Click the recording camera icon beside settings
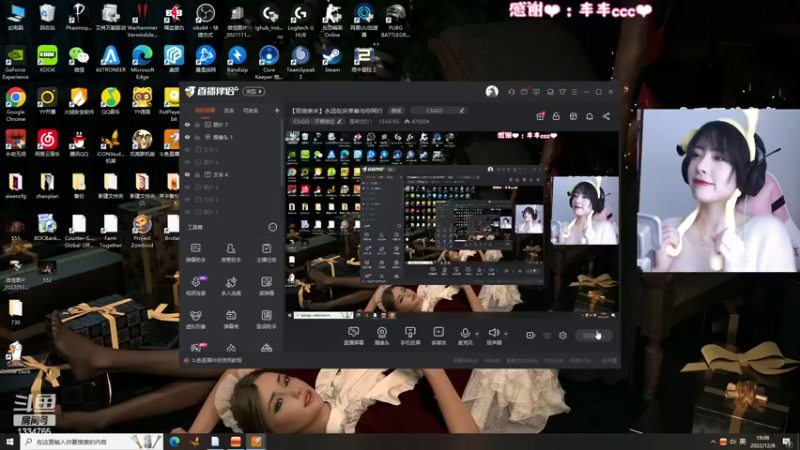The width and height of the screenshot is (800, 450). click(x=531, y=335)
